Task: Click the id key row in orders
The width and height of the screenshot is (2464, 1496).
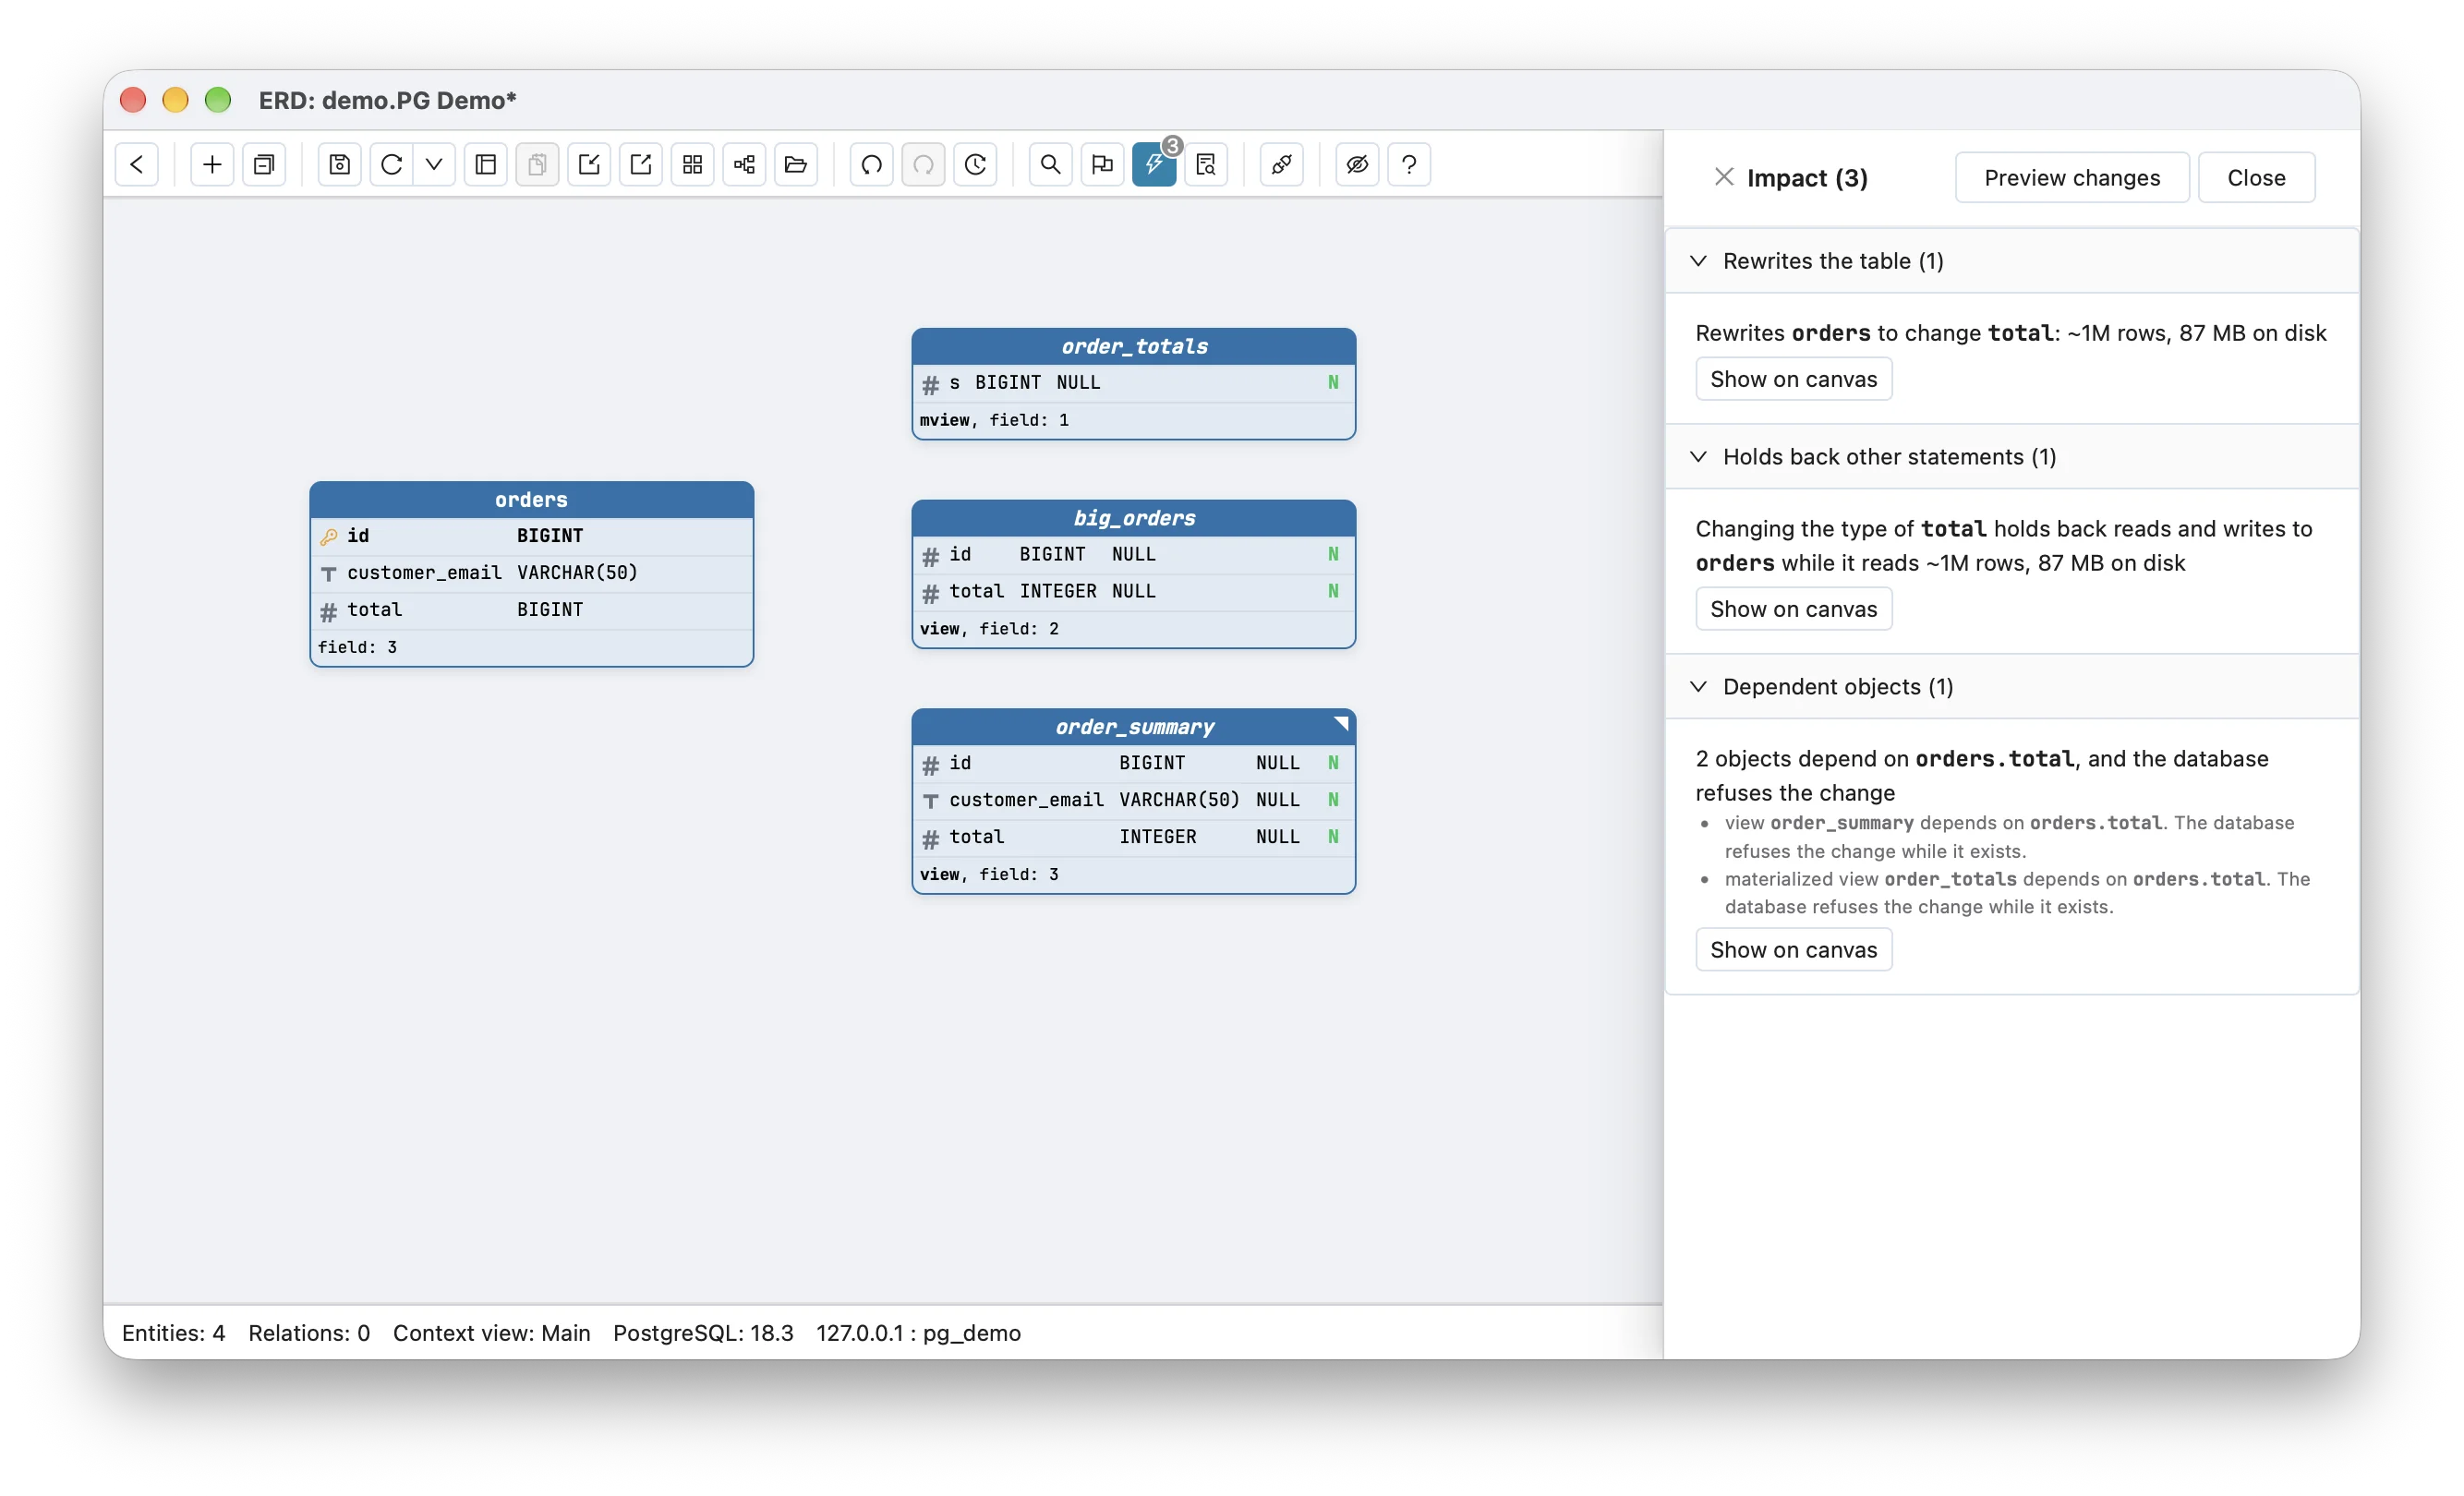Action: pyautogui.click(x=532, y=536)
